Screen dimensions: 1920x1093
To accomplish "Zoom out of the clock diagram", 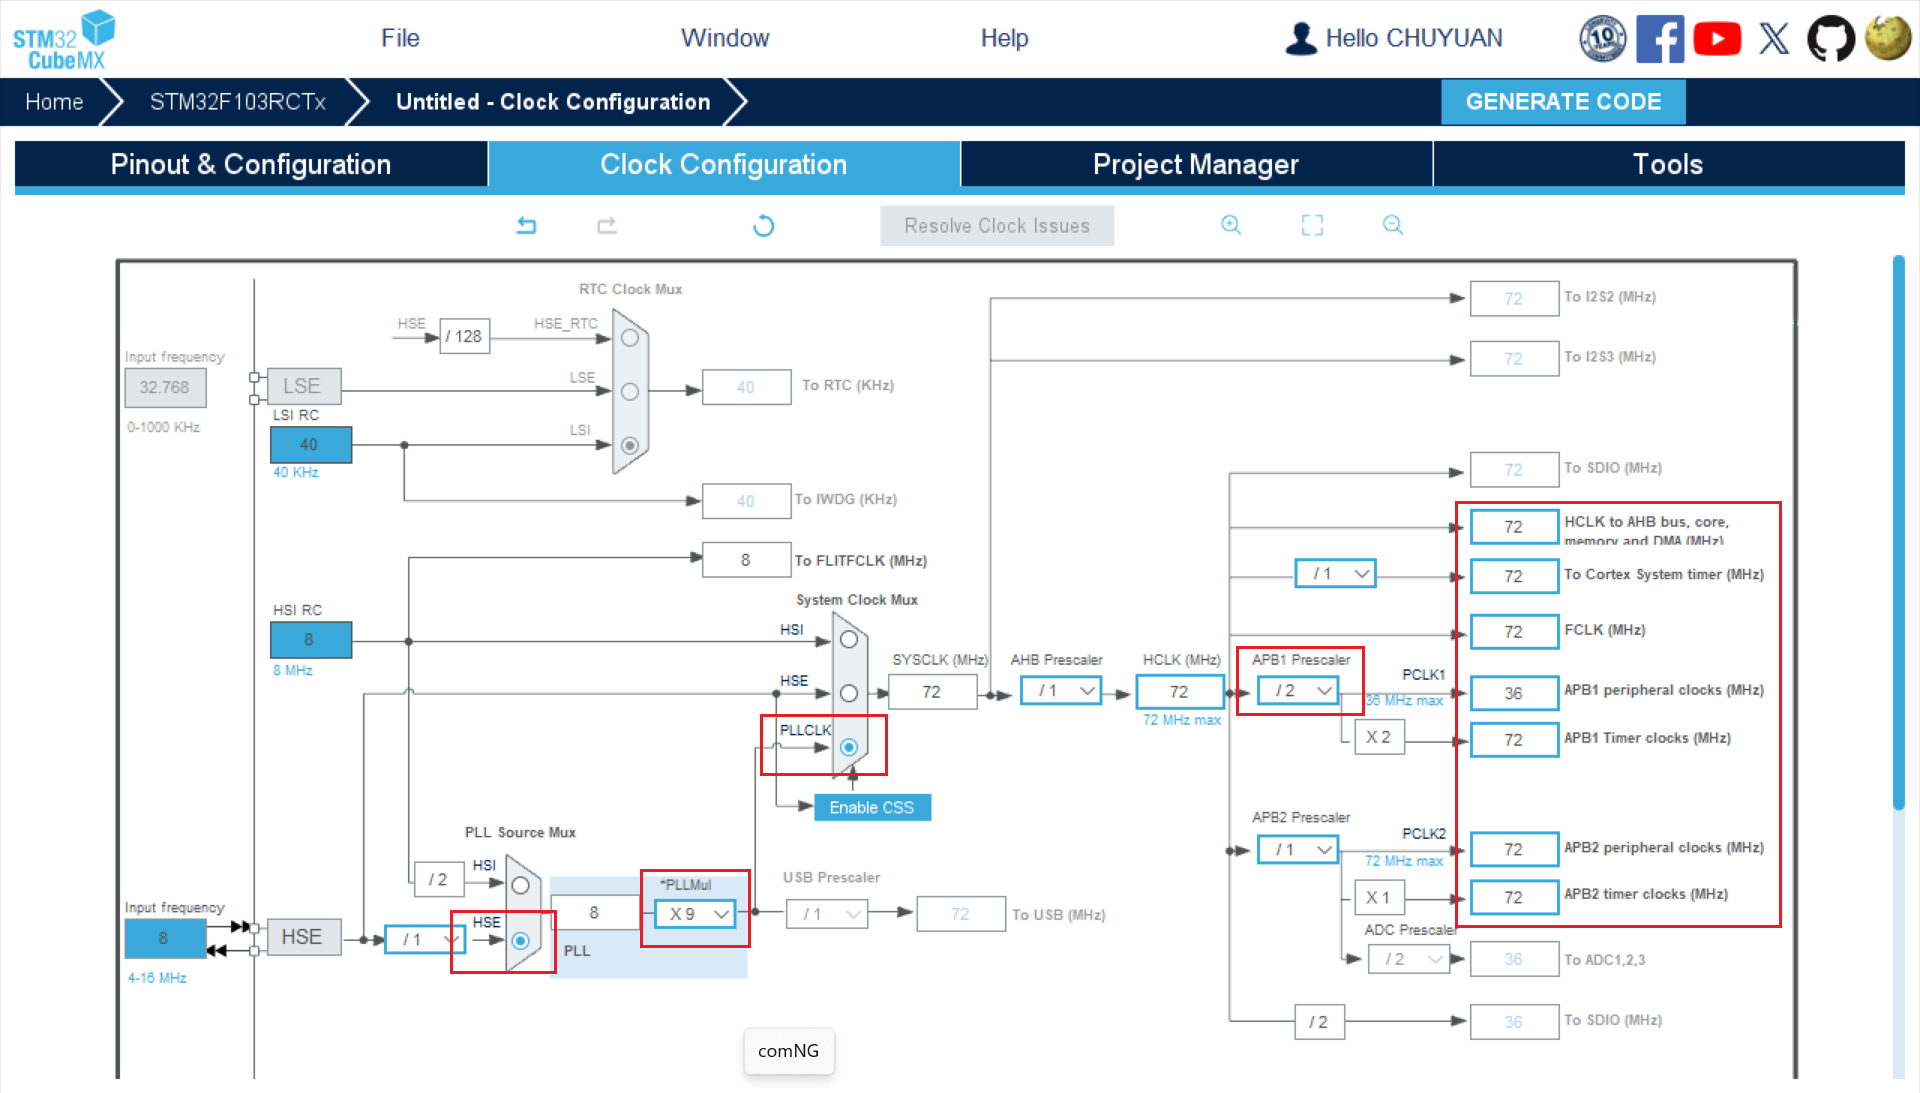I will [1393, 225].
